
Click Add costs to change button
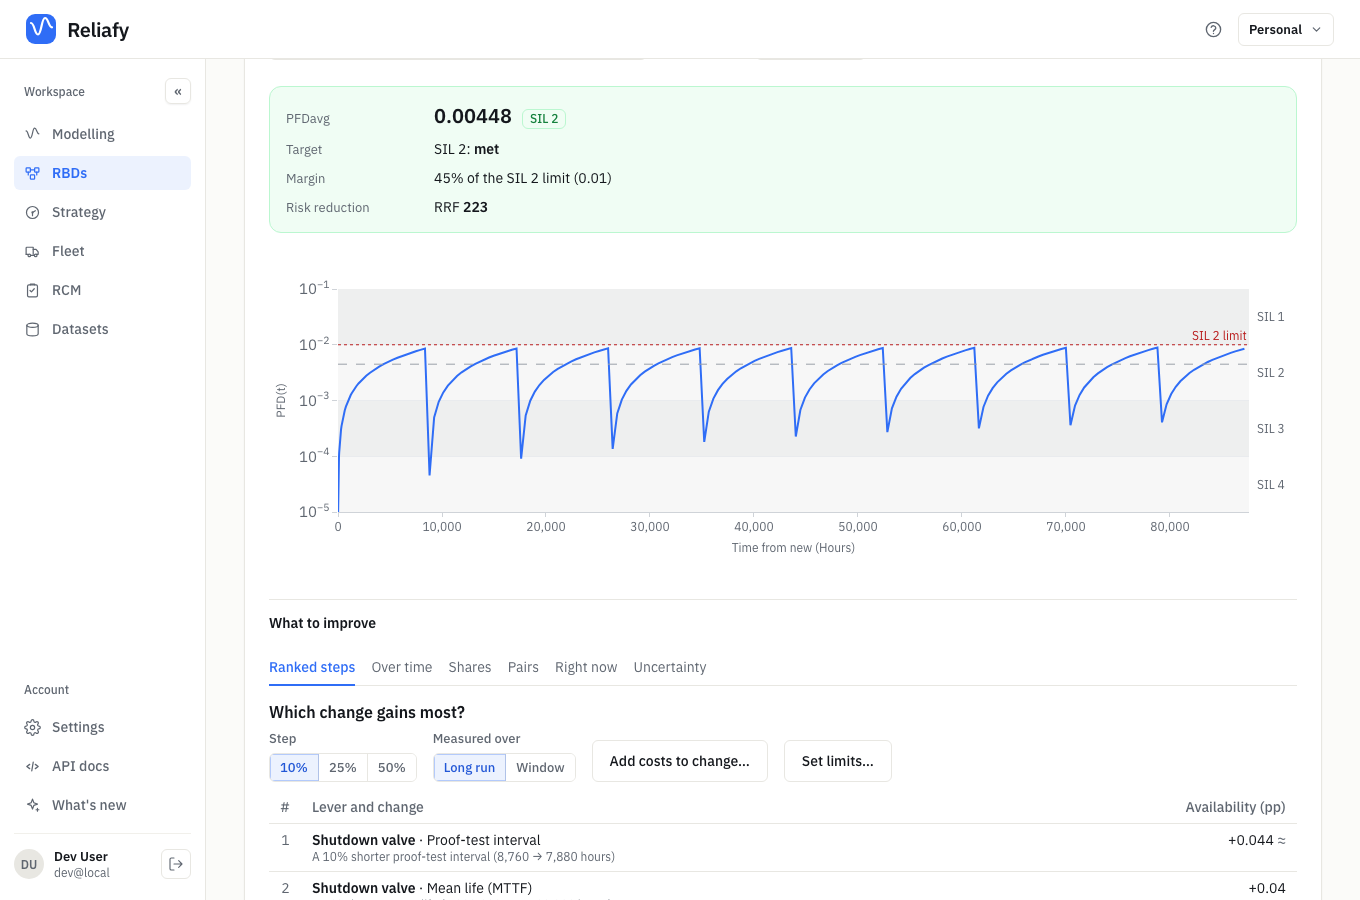click(x=680, y=761)
